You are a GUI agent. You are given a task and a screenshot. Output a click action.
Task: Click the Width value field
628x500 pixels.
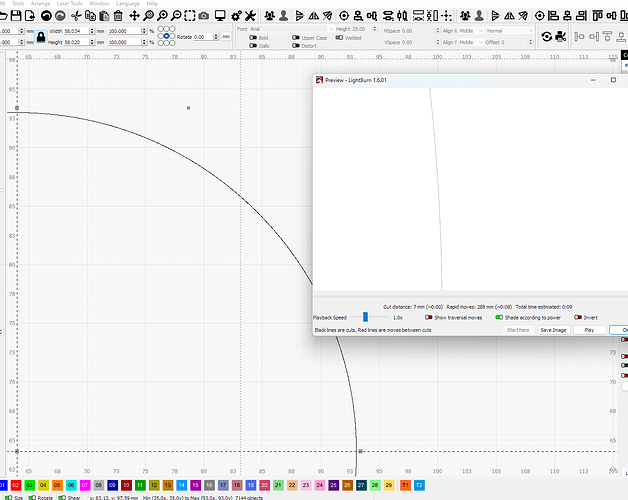tap(77, 31)
